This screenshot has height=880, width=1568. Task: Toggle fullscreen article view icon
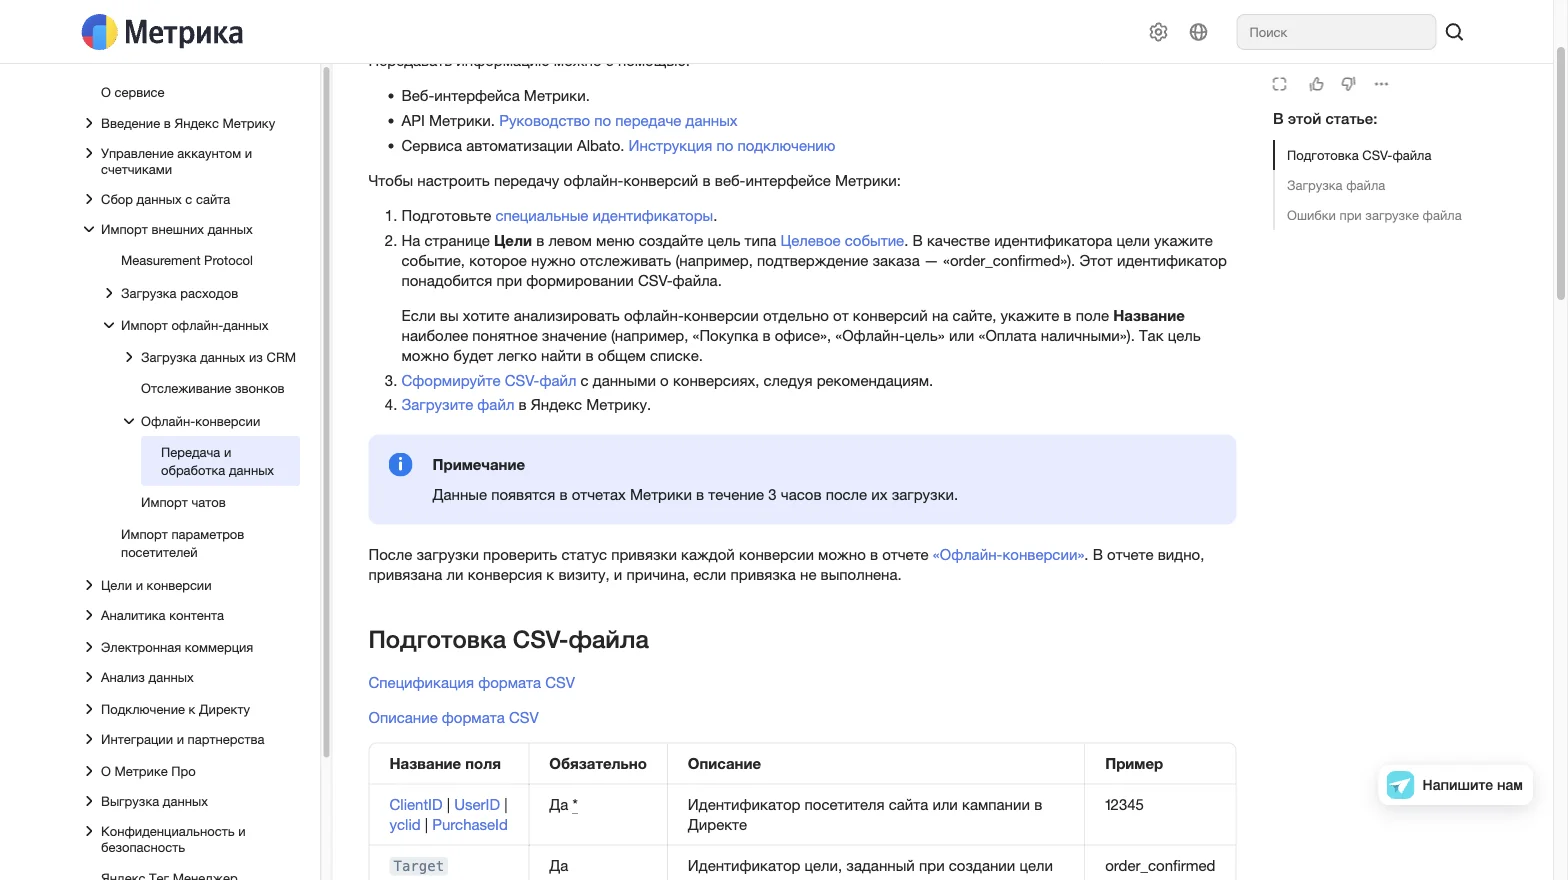1279,84
